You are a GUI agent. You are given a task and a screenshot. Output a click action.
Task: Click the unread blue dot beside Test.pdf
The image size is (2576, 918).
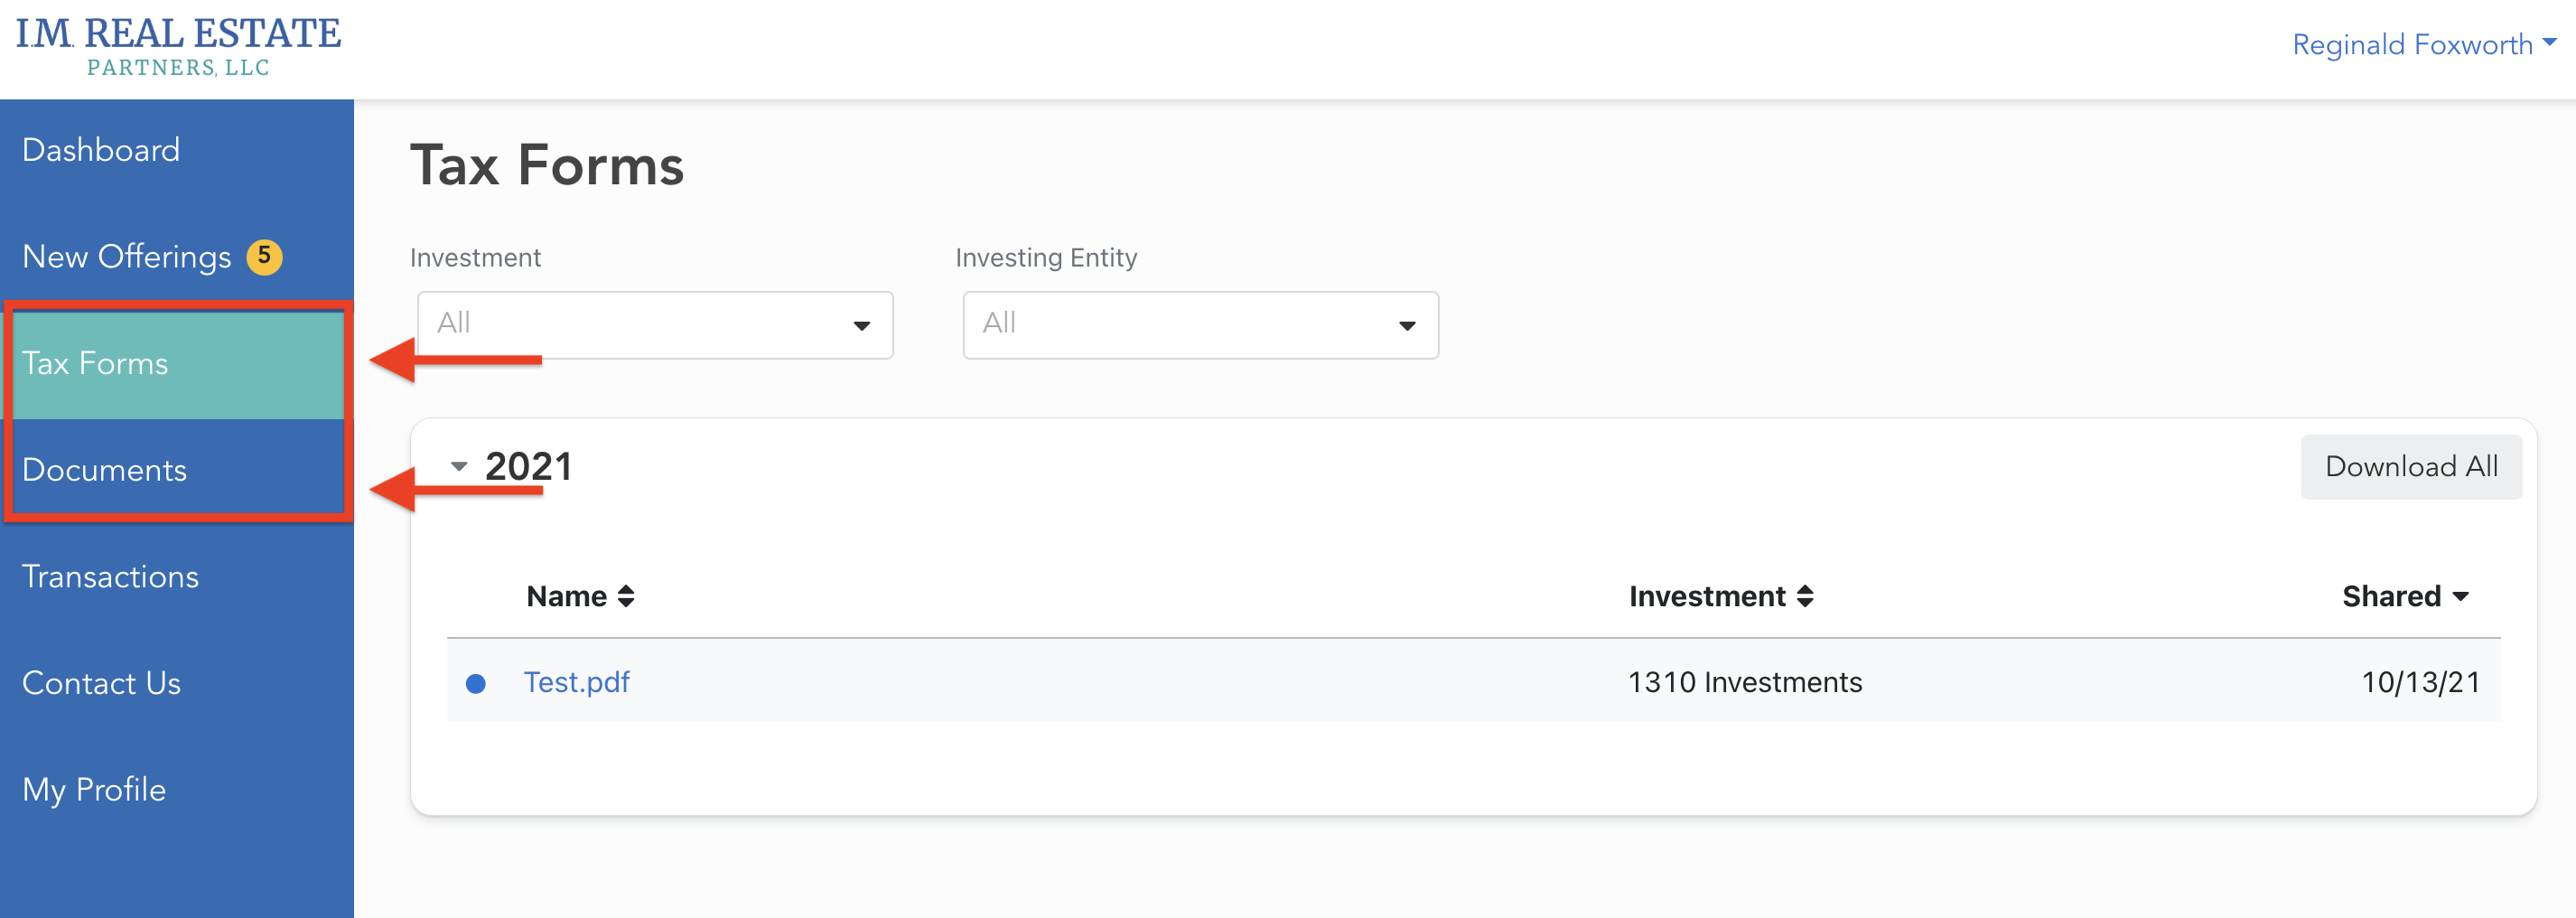coord(476,683)
